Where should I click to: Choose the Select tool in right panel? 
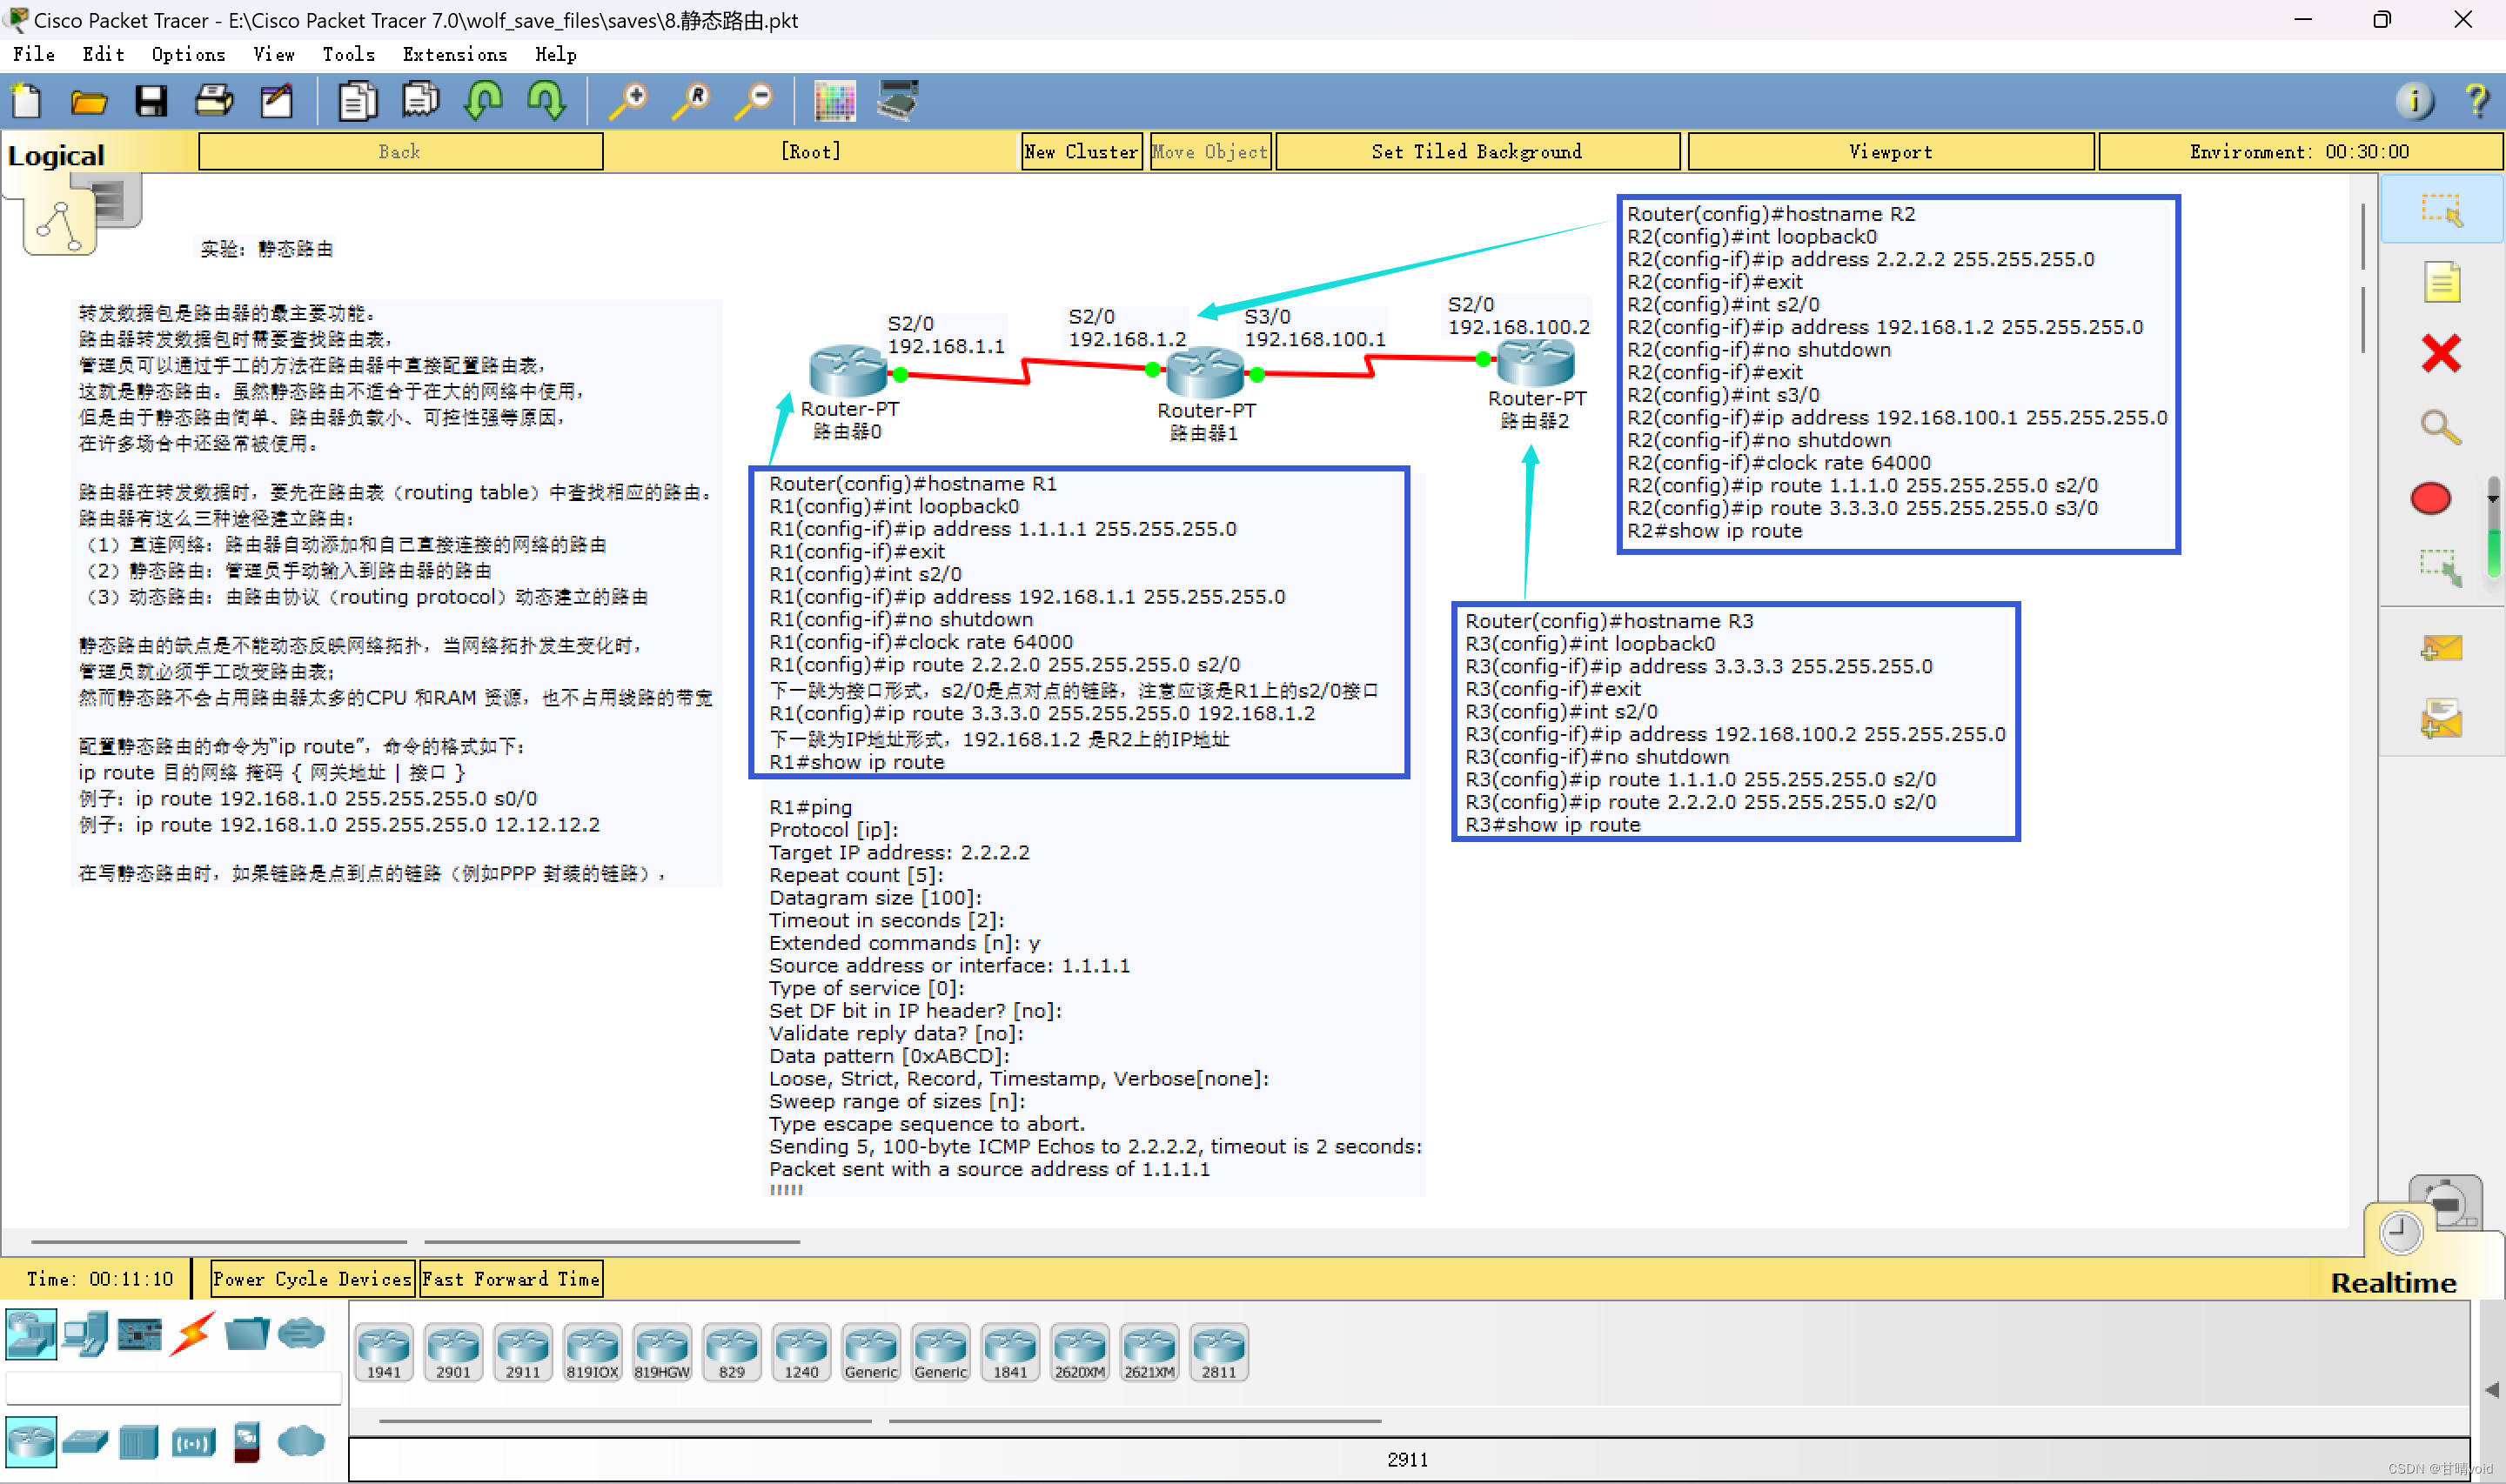pos(2441,210)
